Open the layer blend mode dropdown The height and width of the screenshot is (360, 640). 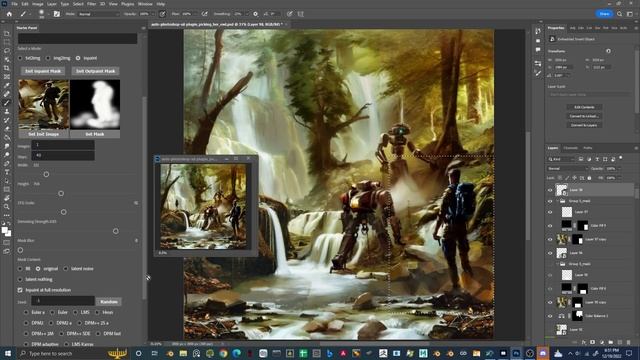click(567, 169)
